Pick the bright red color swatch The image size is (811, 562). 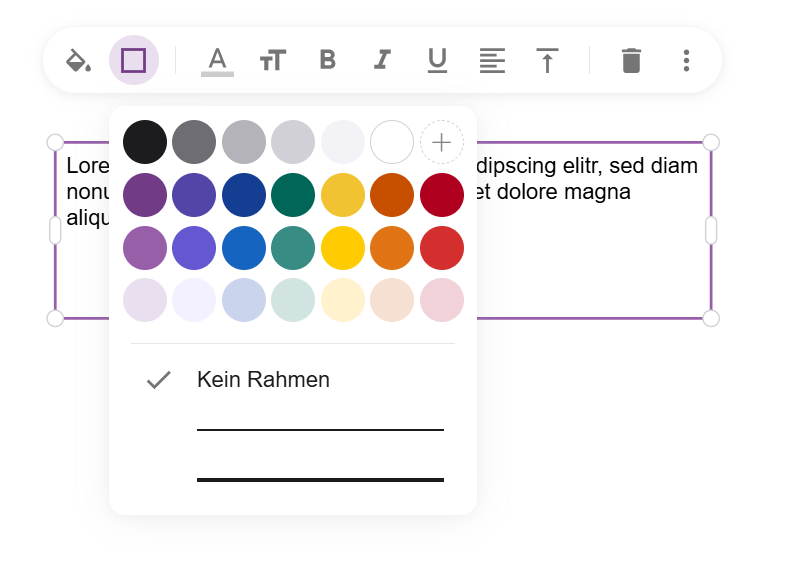[442, 248]
